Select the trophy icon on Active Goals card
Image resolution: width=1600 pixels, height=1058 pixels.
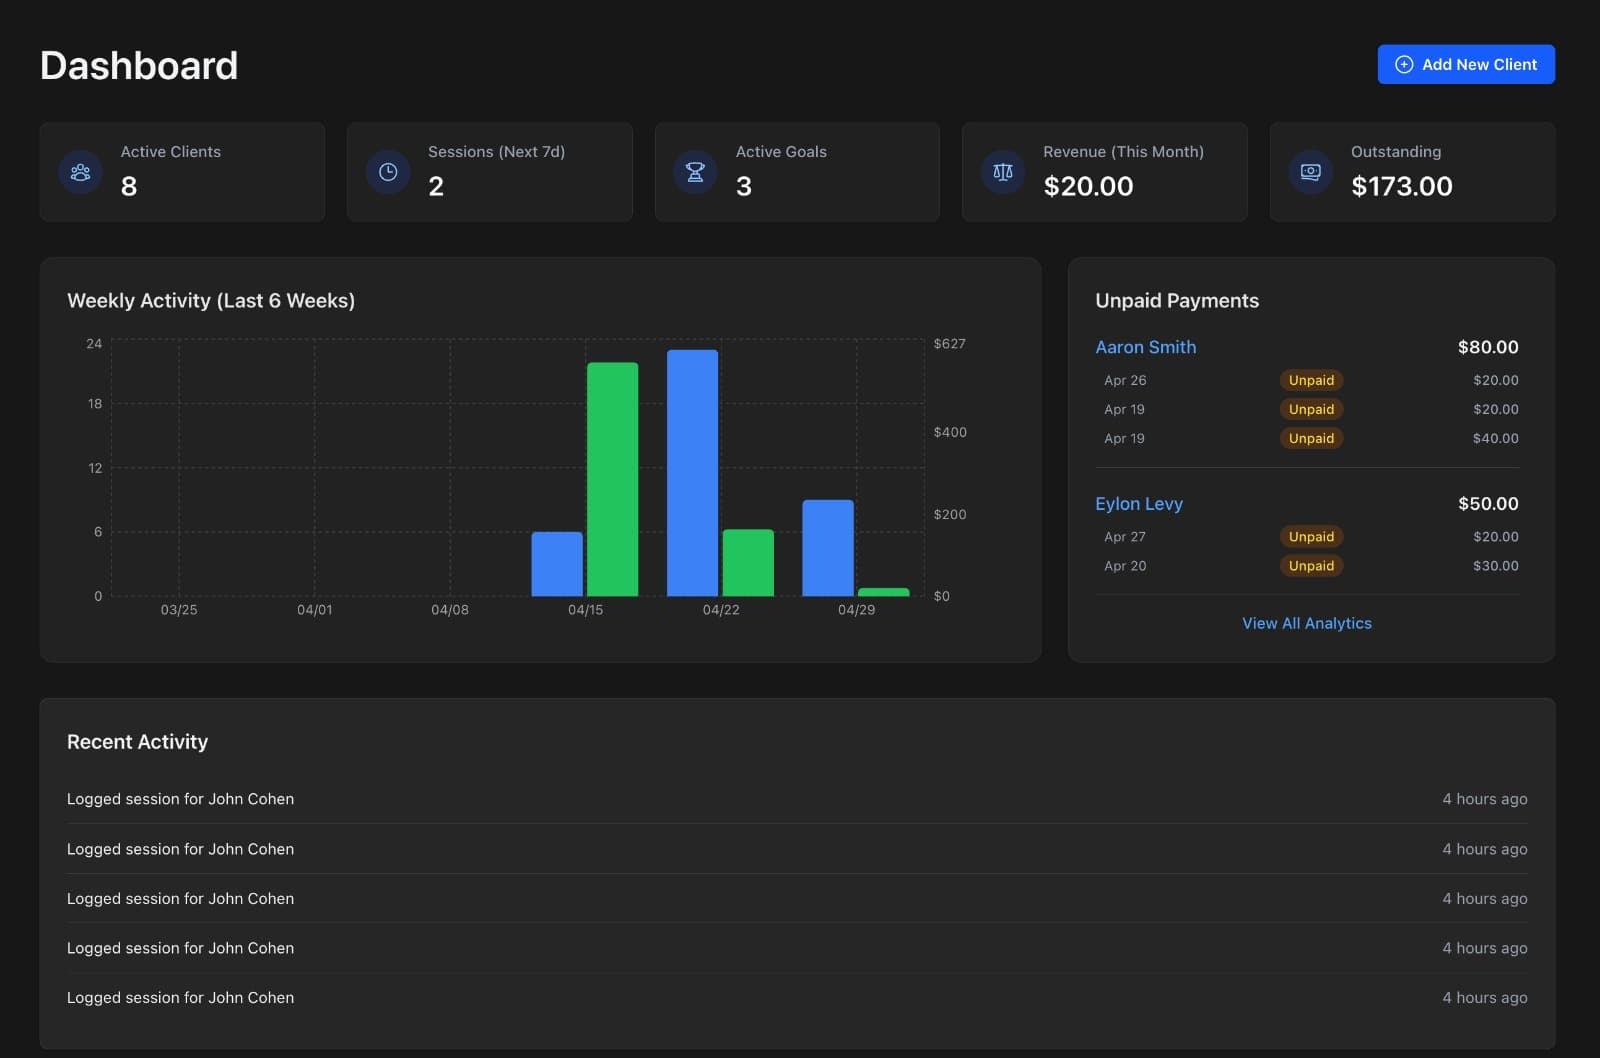pyautogui.click(x=695, y=171)
